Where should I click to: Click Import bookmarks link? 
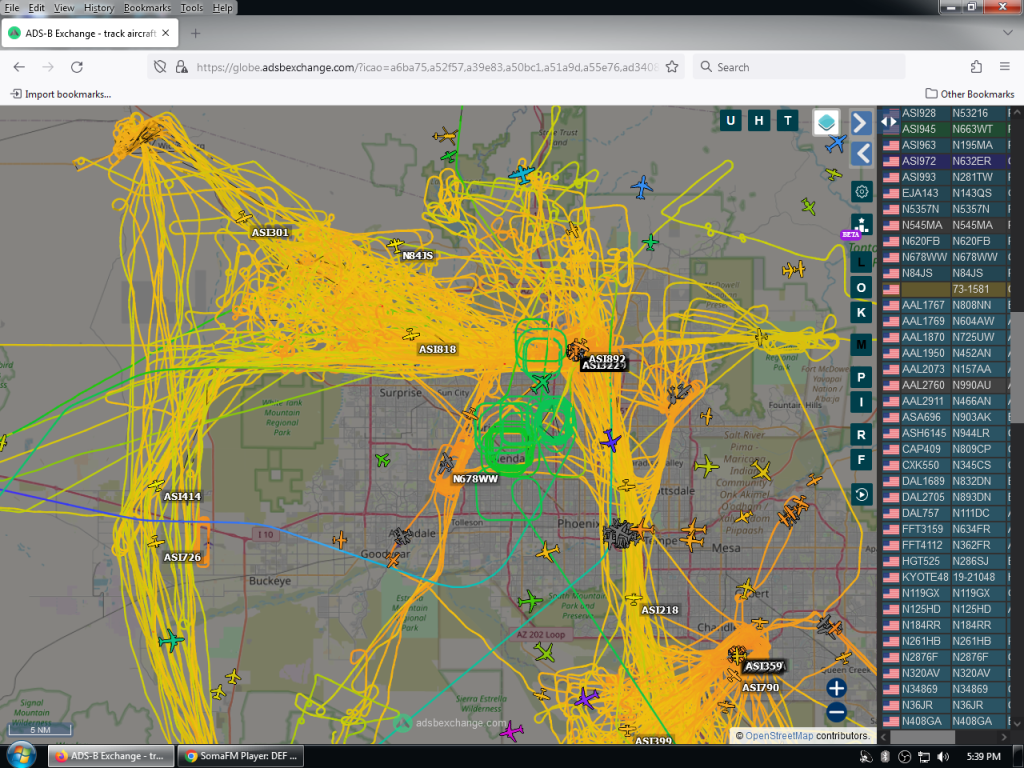(x=61, y=94)
